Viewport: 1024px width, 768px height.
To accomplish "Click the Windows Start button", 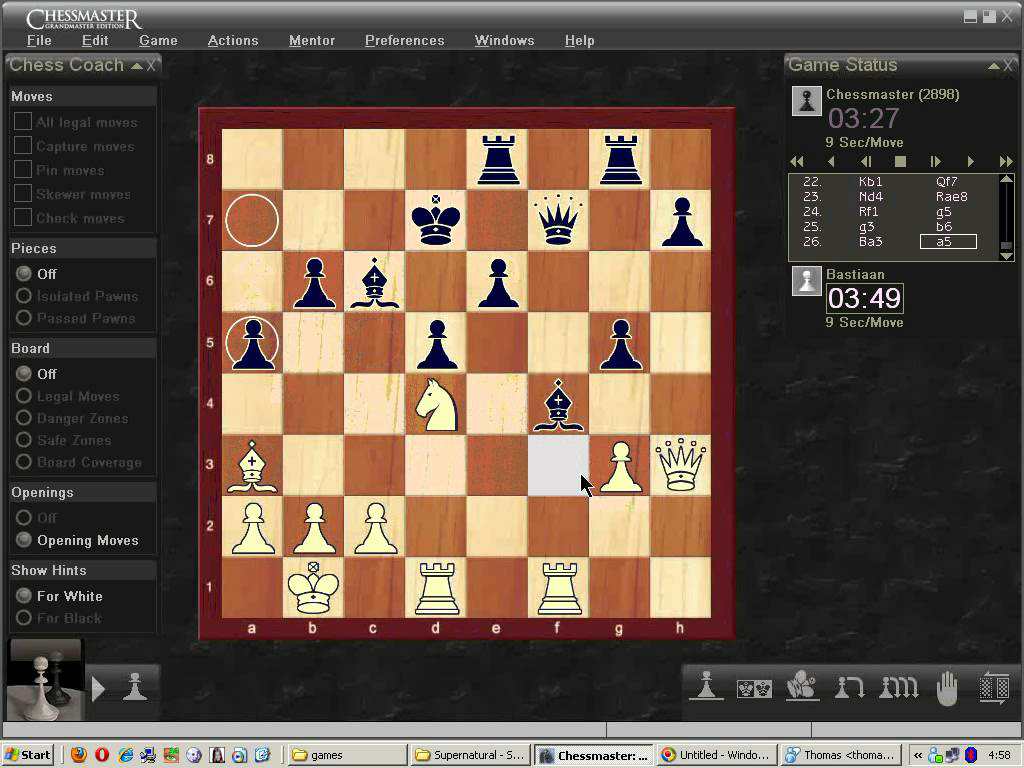I will (x=29, y=755).
